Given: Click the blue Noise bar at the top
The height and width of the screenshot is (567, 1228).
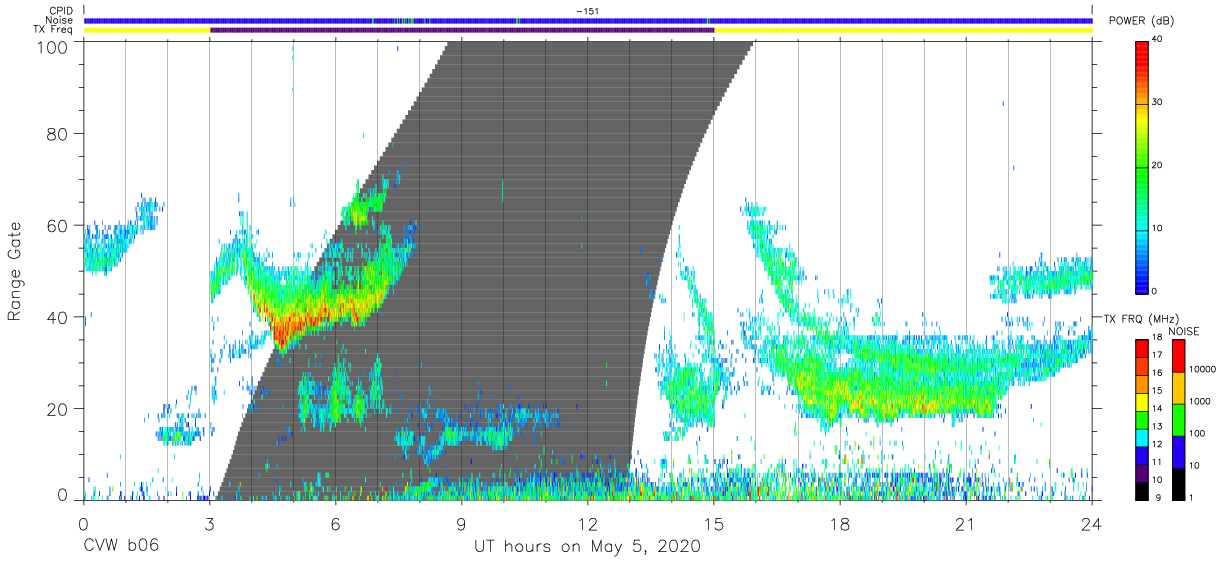Looking at the screenshot, I should point(588,20).
